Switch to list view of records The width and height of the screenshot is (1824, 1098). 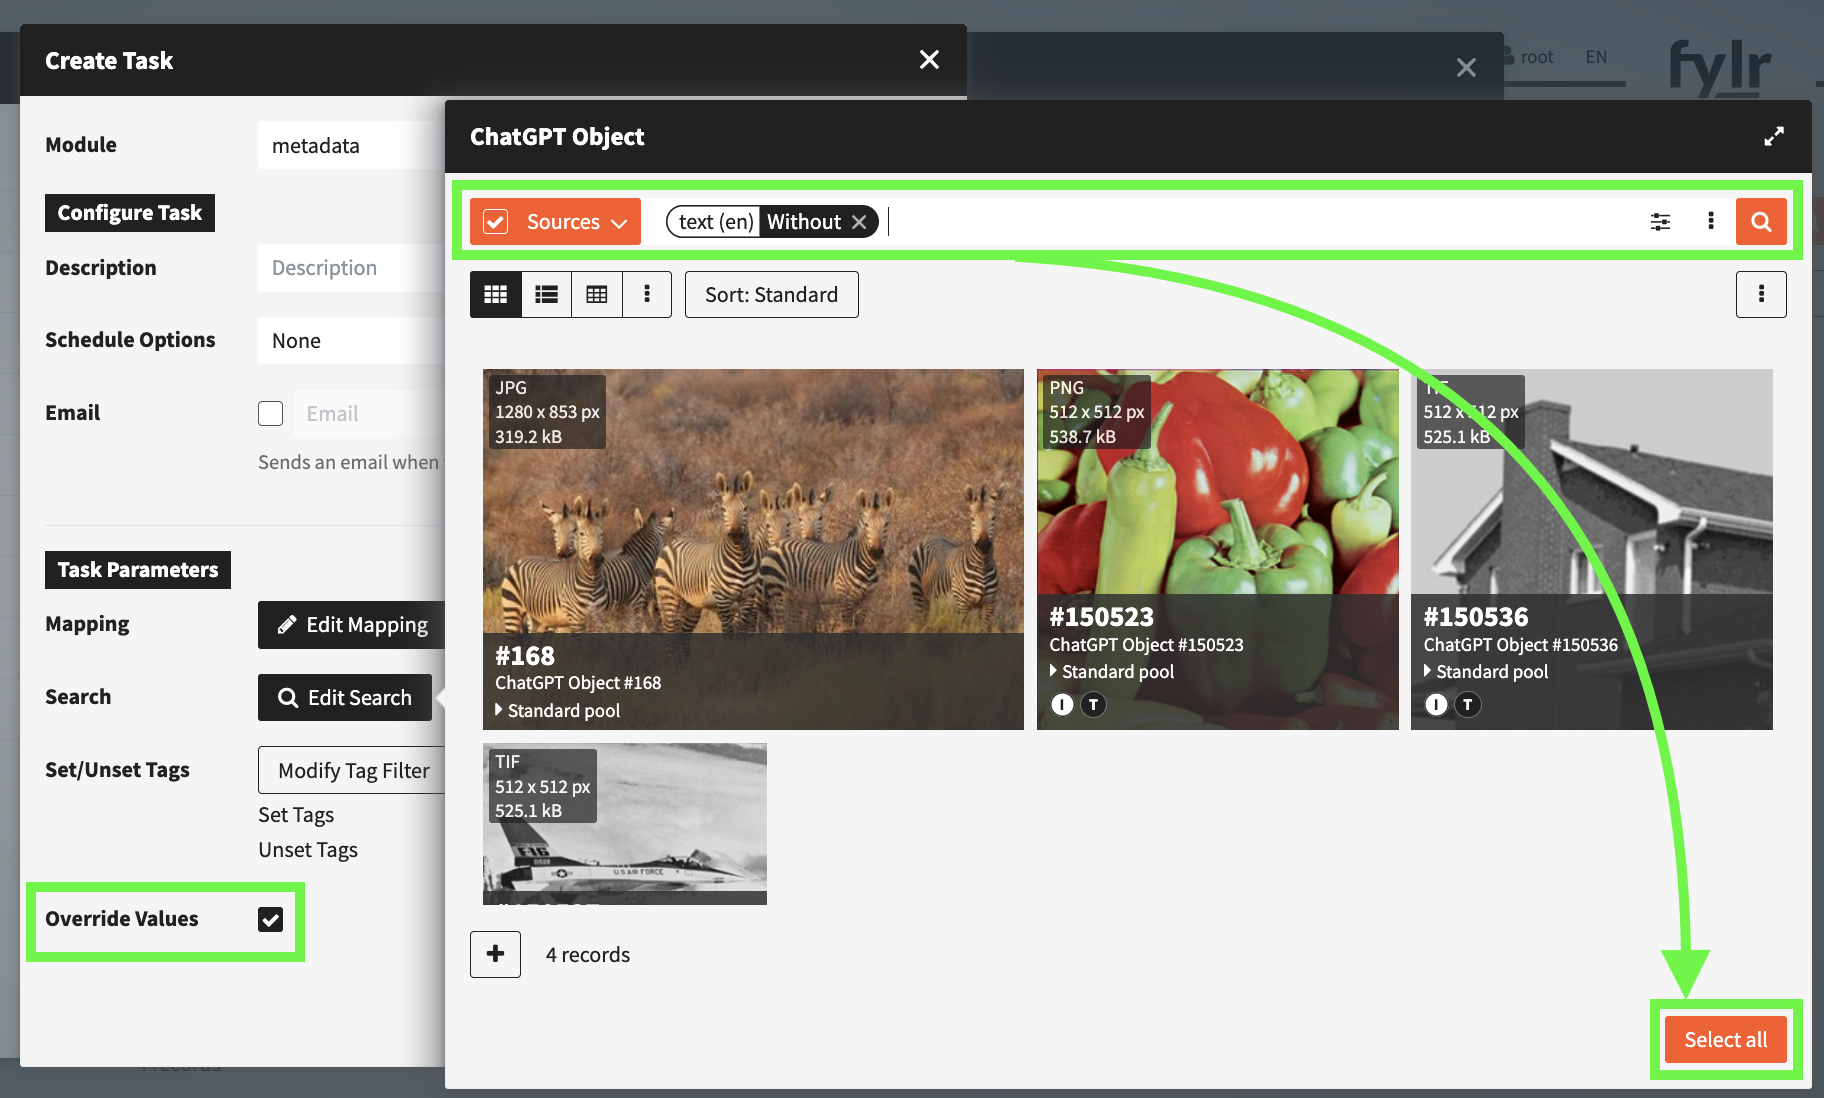click(x=546, y=294)
